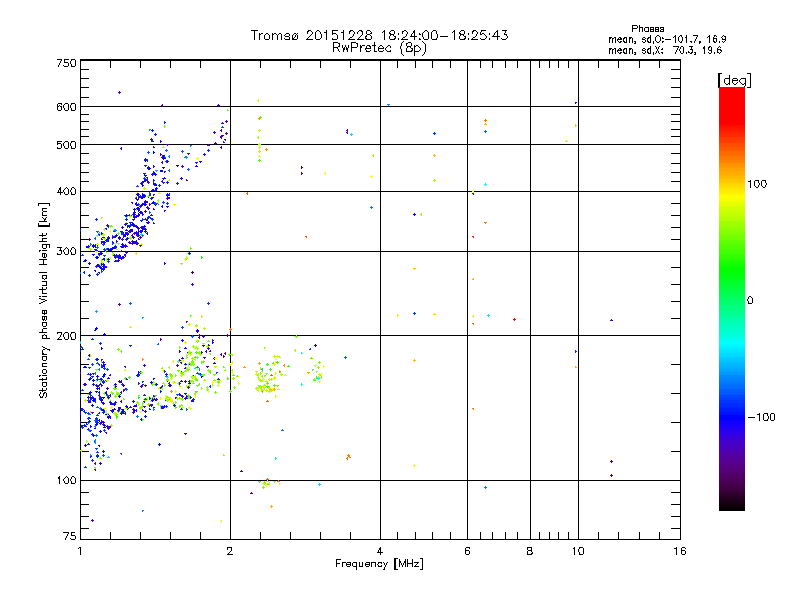Click the height axis tick label "100" on the left axis

tap(66, 481)
